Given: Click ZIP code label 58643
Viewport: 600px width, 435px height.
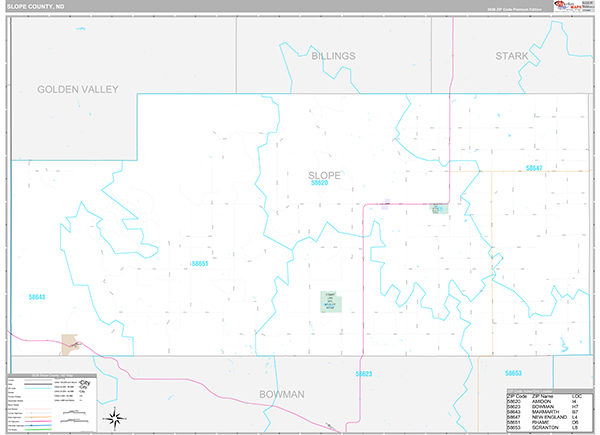Looking at the screenshot, I should 37,297.
